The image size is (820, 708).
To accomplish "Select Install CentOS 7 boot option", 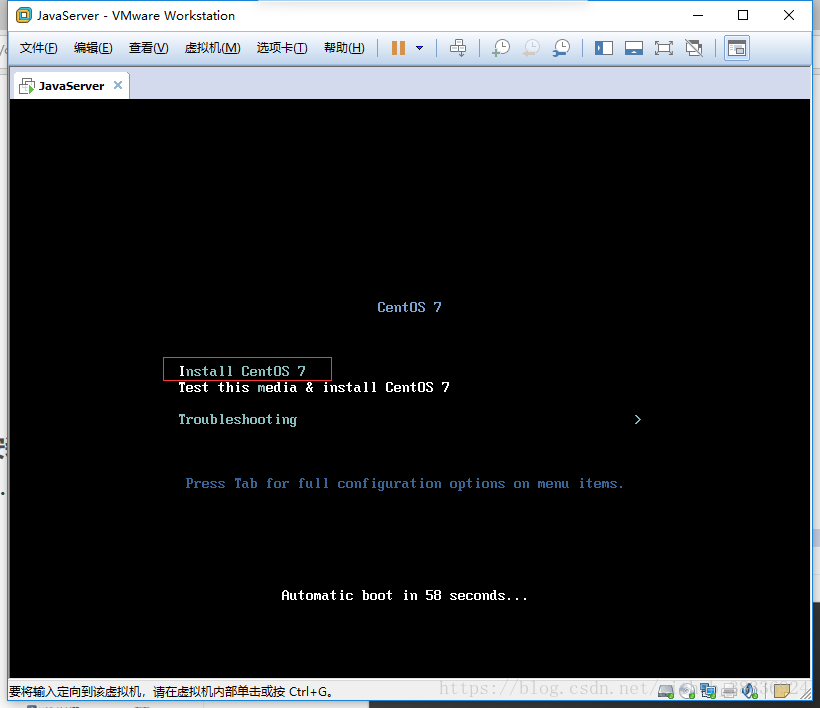I will (x=242, y=371).
